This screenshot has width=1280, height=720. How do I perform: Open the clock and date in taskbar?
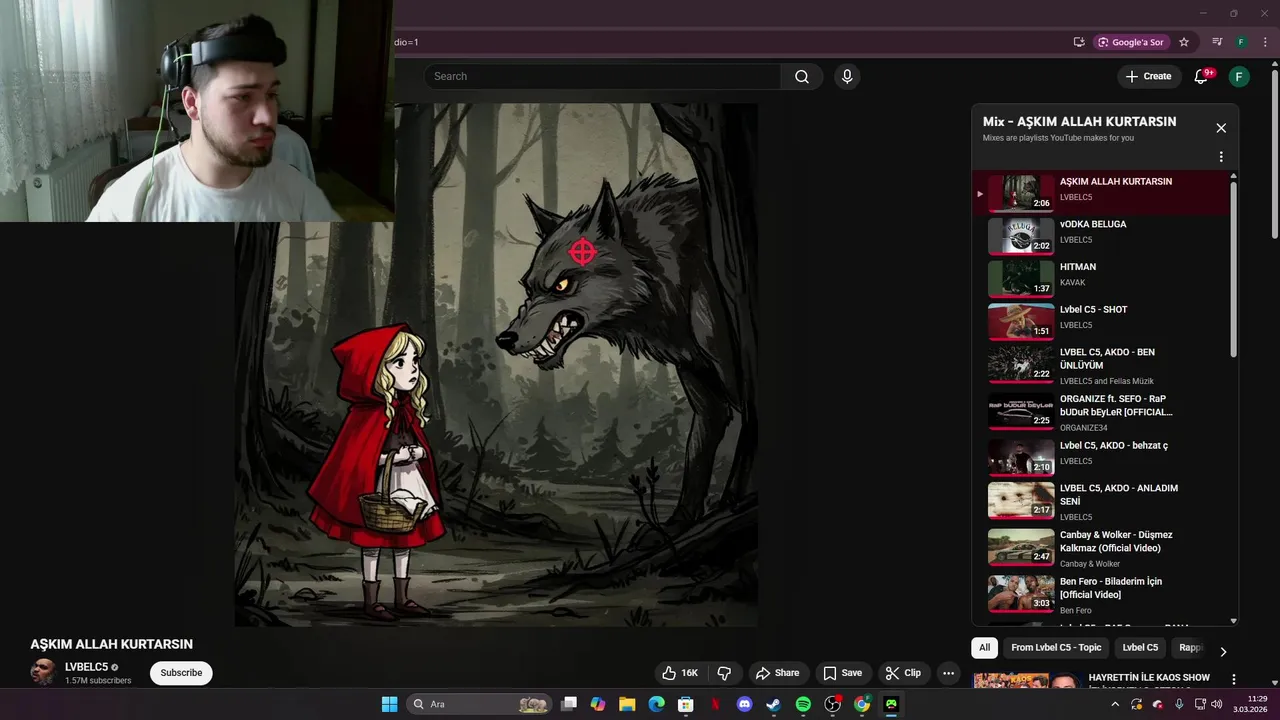click(x=1251, y=704)
